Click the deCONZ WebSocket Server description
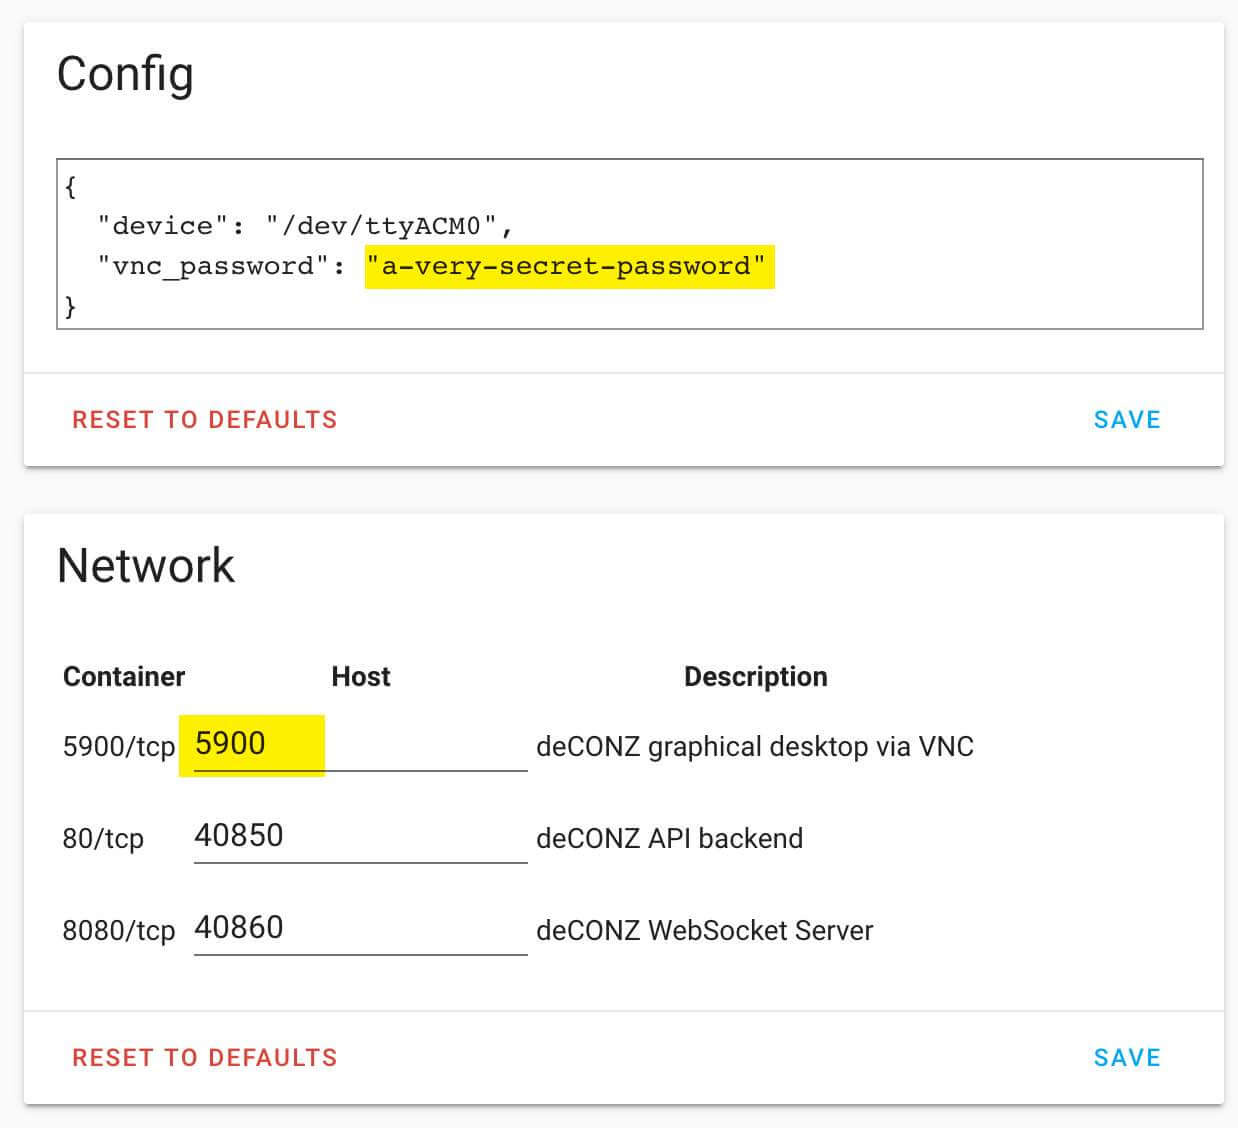1238x1128 pixels. [704, 931]
